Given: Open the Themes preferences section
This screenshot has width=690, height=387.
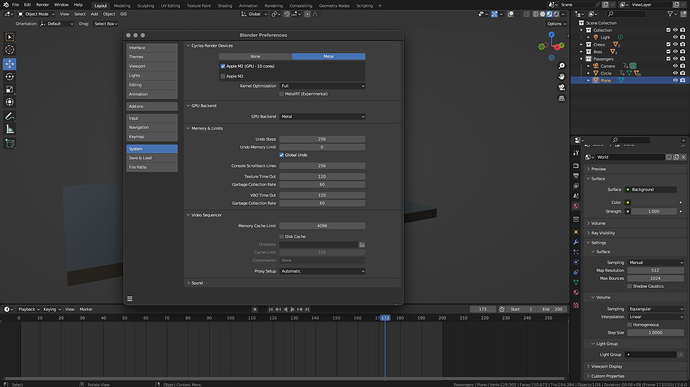Looking at the screenshot, I should 152,57.
